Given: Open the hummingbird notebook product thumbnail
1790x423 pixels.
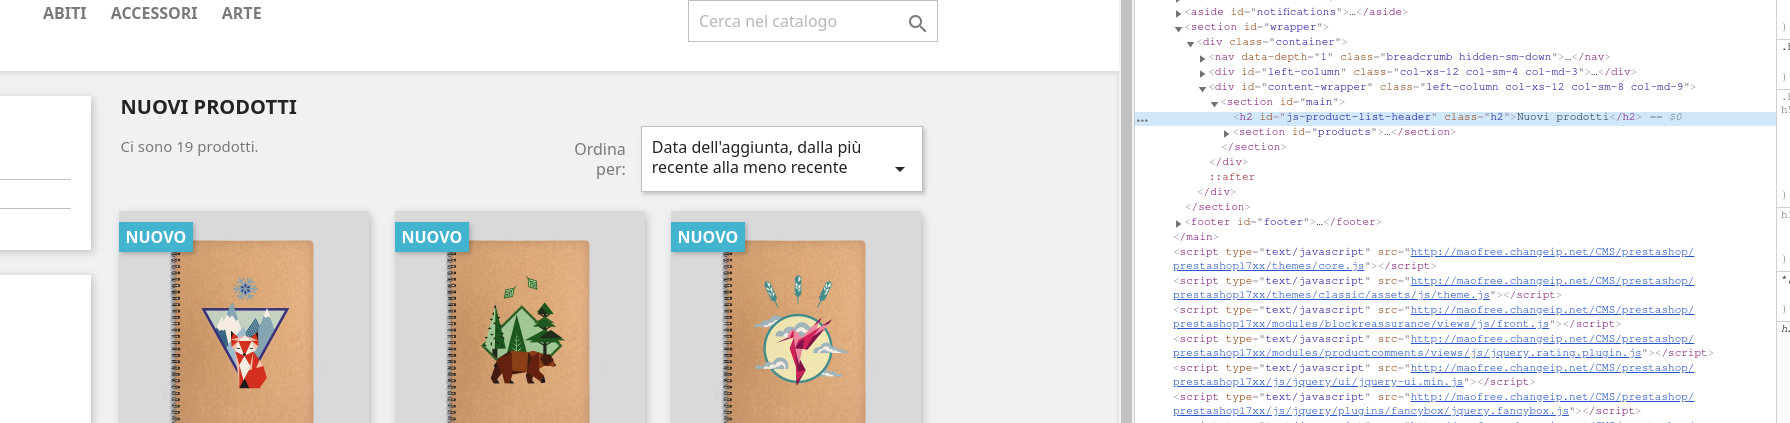Looking at the screenshot, I should [797, 317].
